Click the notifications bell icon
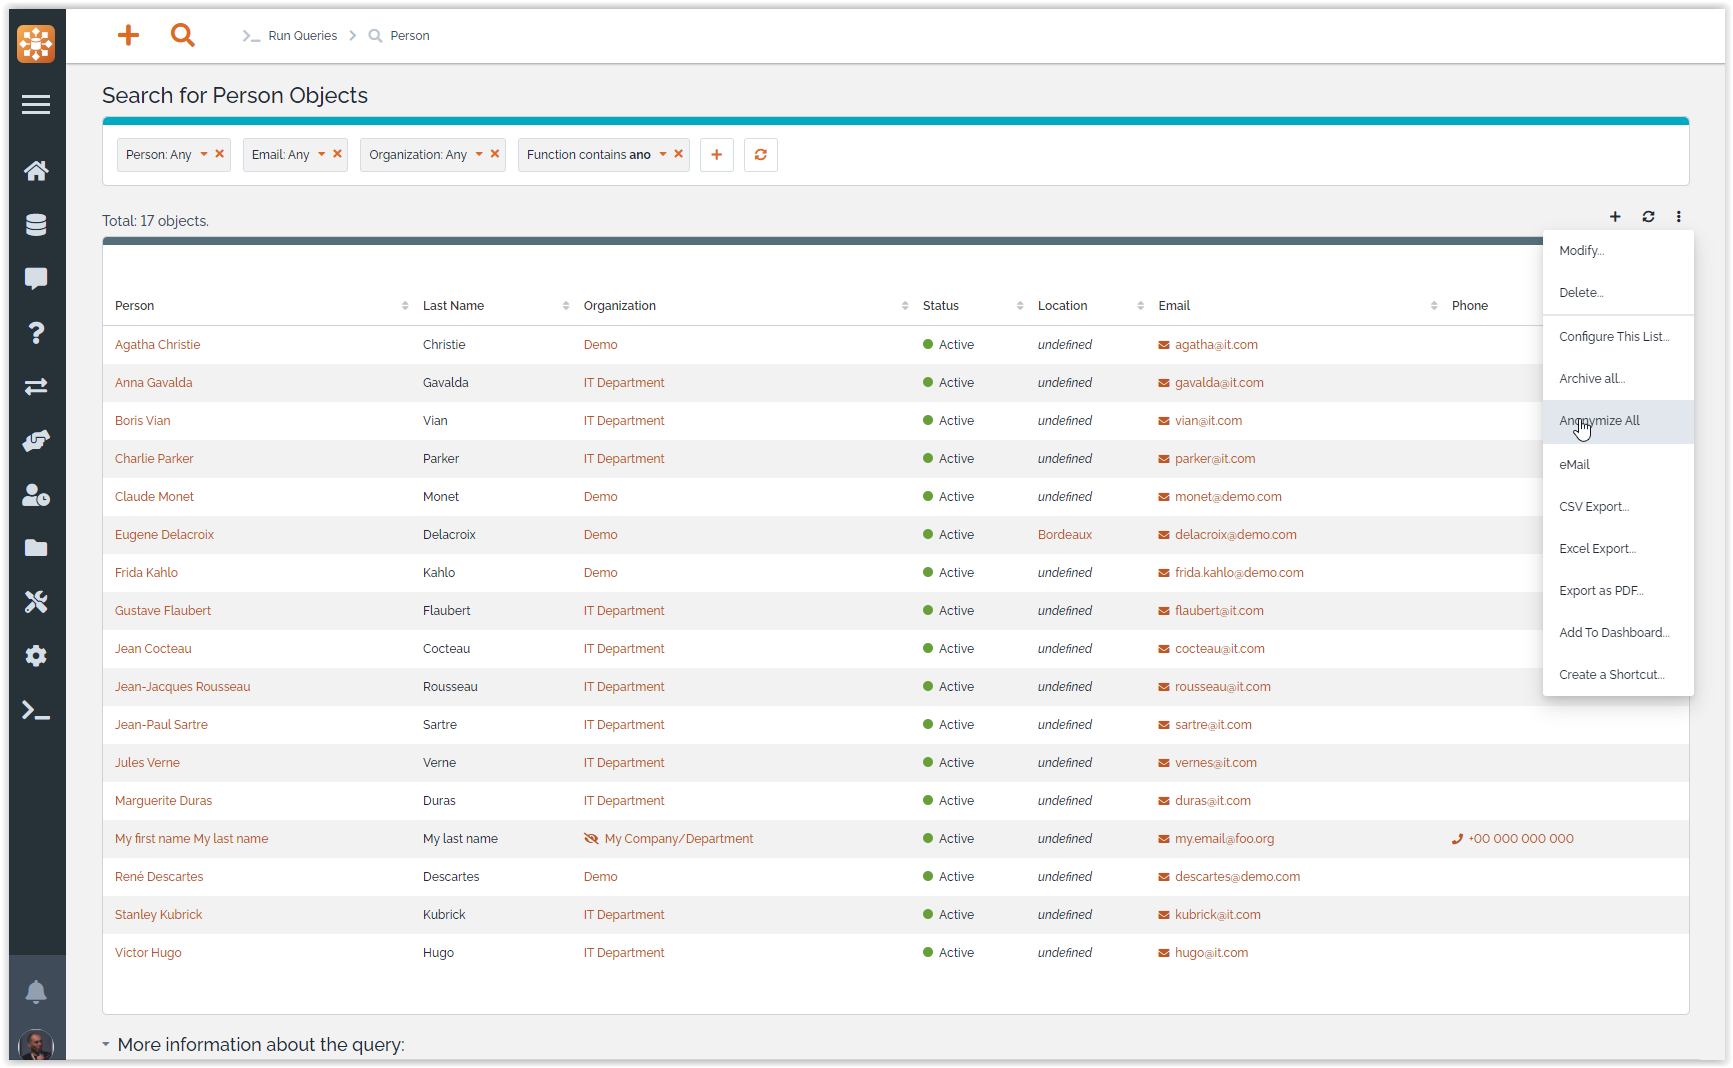 pos(36,992)
